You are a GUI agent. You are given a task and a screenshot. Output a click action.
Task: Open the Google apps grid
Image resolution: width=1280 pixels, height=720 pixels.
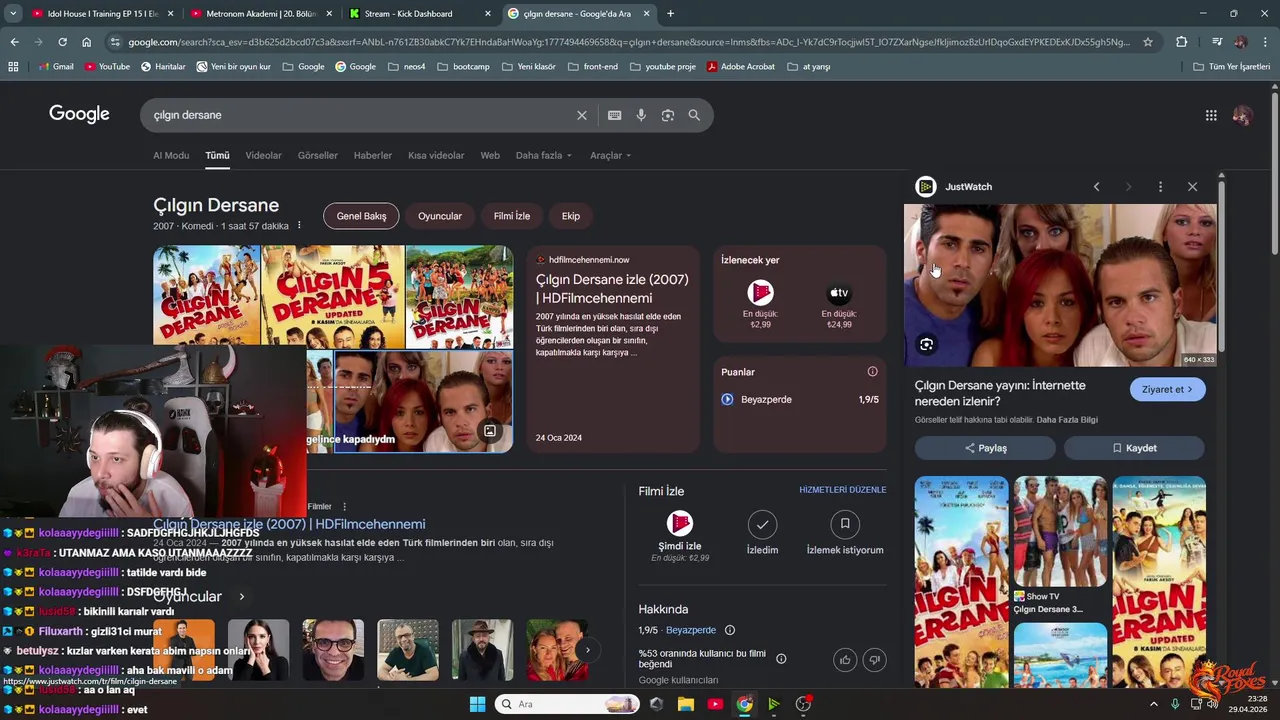click(x=1211, y=115)
